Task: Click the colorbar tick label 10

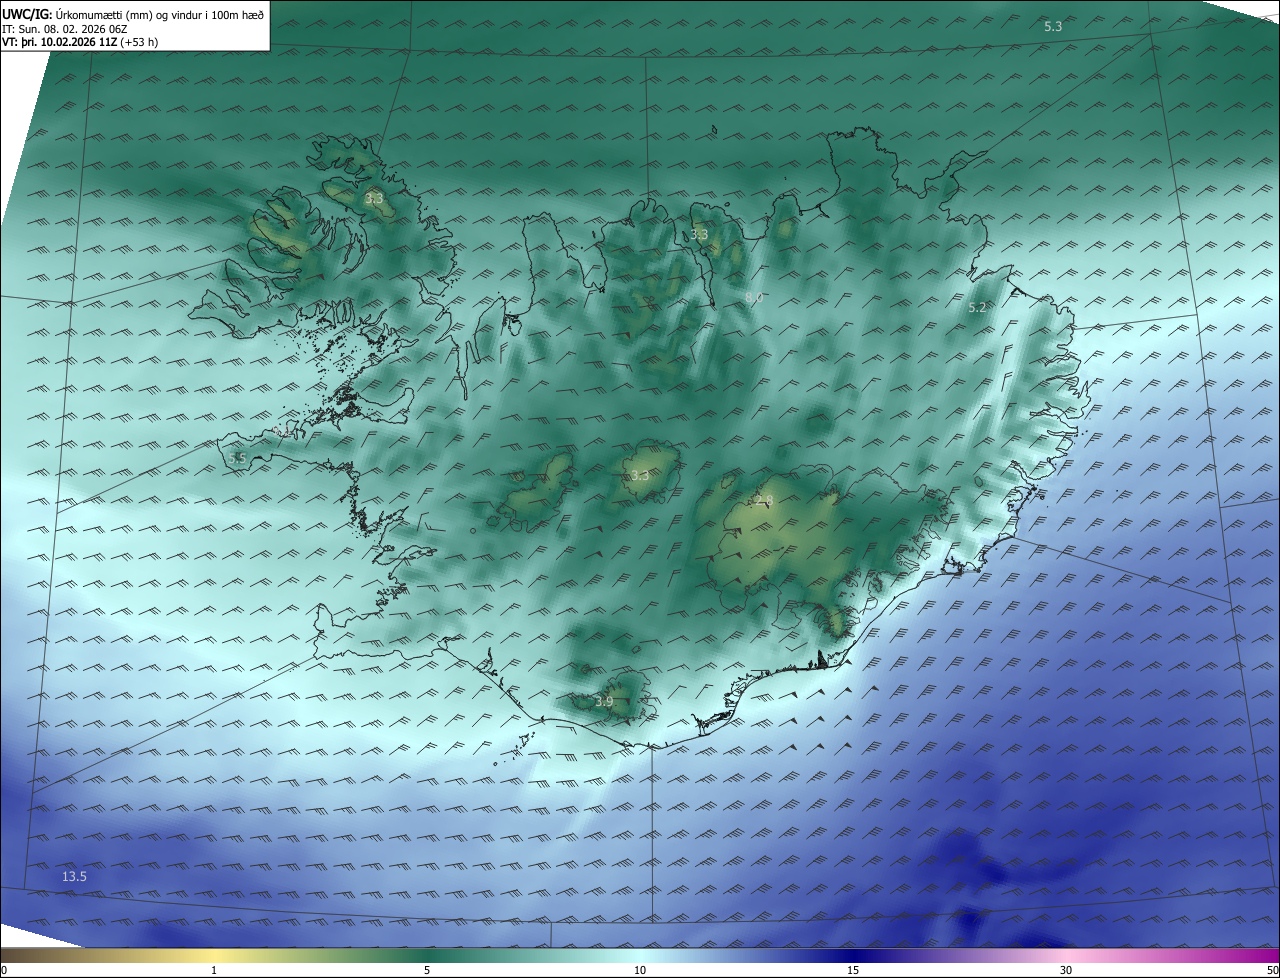Action: point(640,970)
